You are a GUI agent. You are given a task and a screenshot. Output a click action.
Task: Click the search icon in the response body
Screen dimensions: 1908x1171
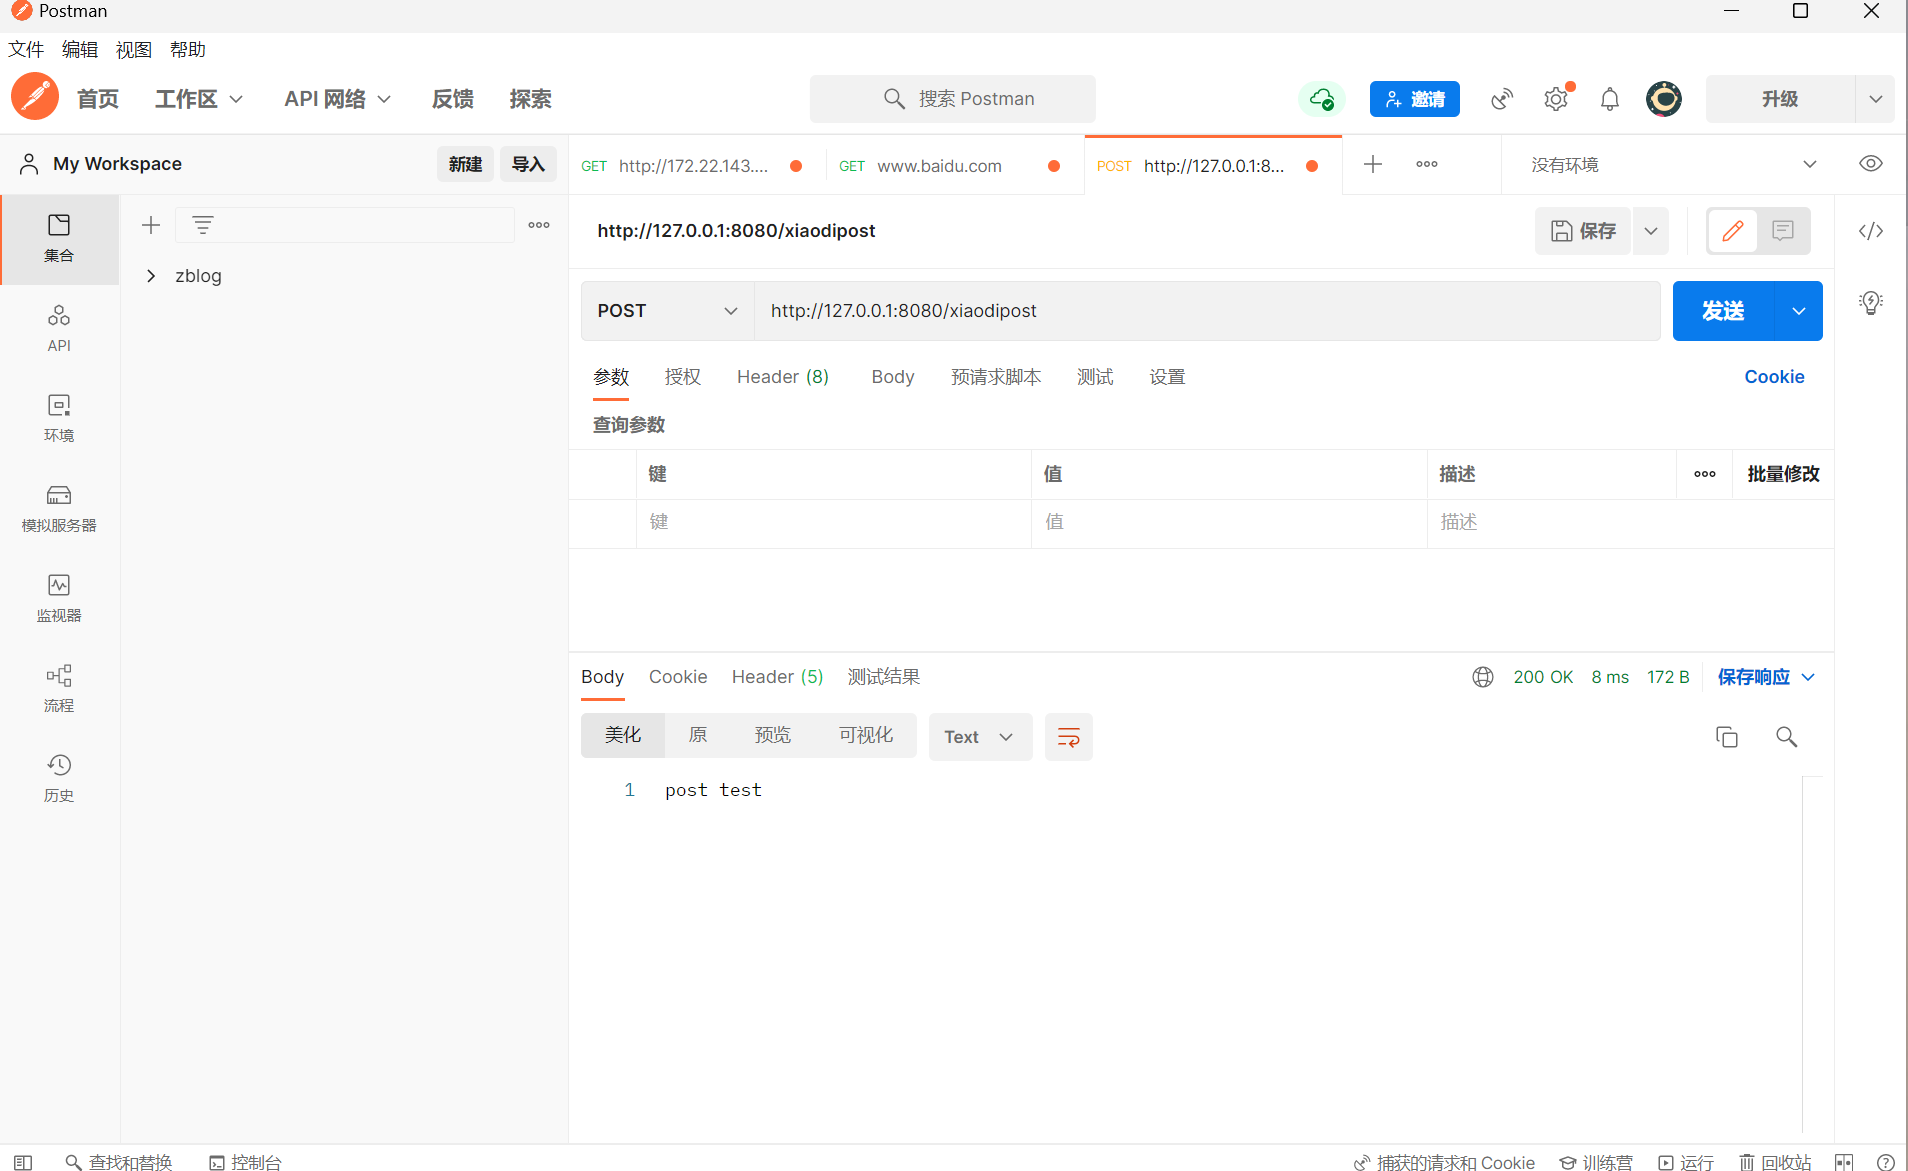pyautogui.click(x=1787, y=737)
